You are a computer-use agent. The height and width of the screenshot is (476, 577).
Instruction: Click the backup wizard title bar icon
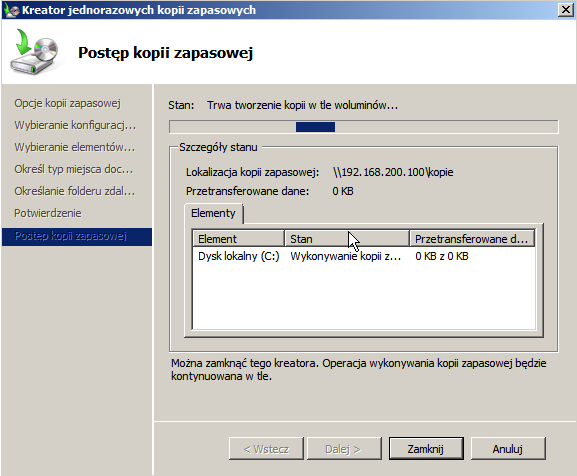point(11,10)
